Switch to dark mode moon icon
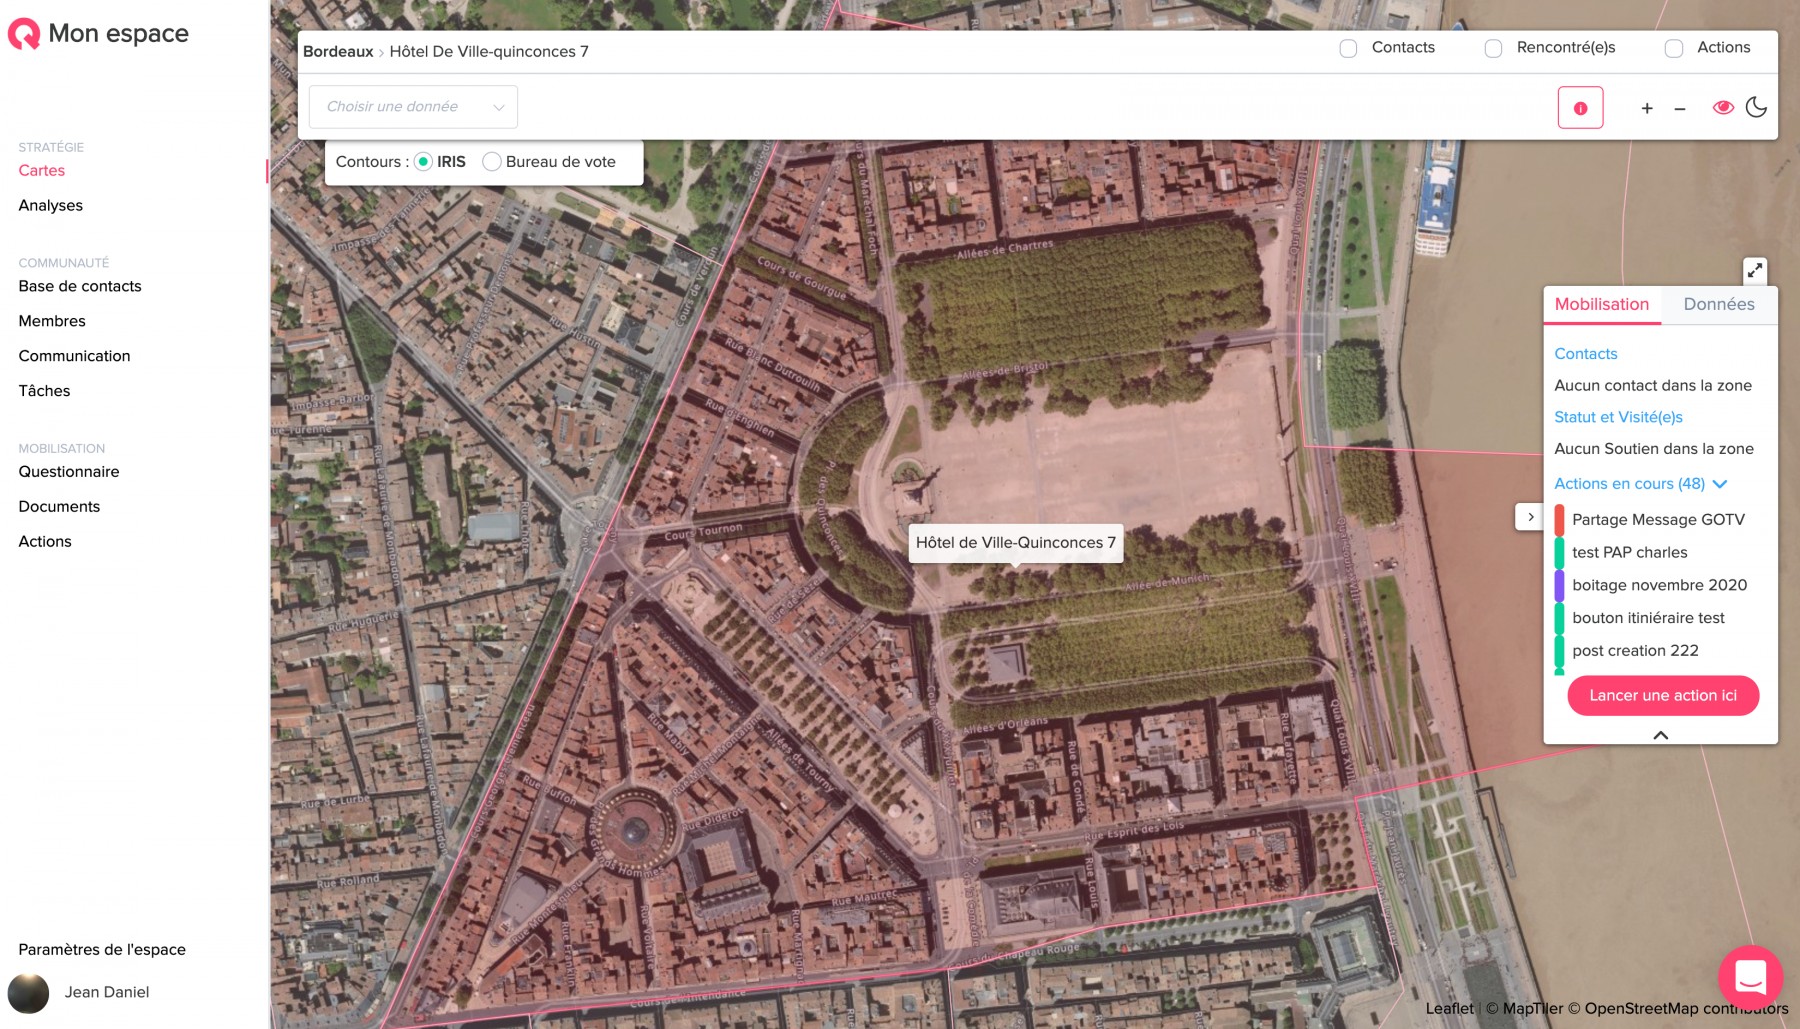Image resolution: width=1800 pixels, height=1029 pixels. click(1756, 107)
